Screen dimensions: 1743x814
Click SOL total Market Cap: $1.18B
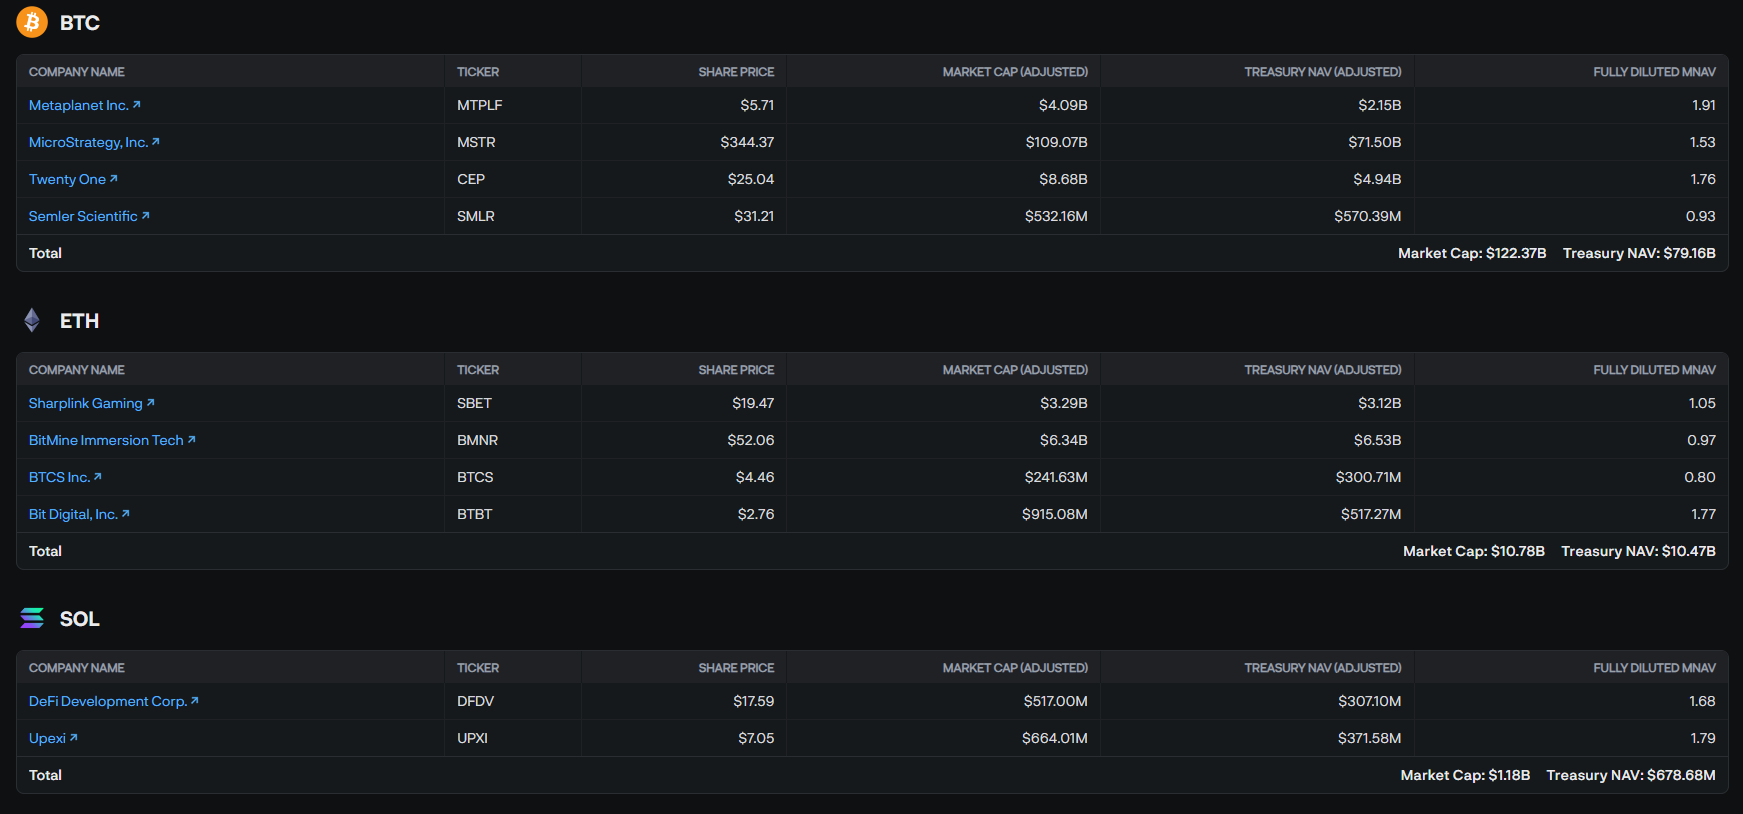pos(1465,775)
